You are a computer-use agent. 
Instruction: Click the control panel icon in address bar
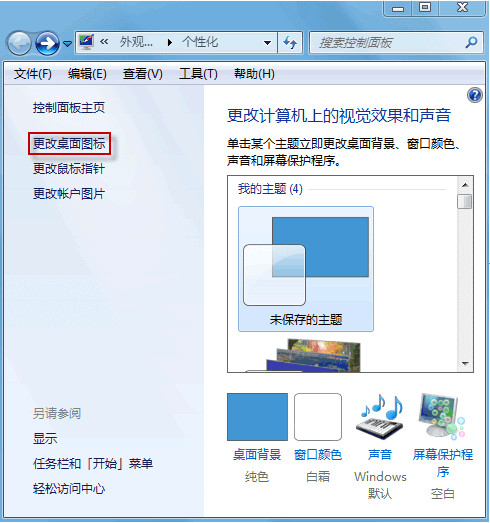[86, 42]
